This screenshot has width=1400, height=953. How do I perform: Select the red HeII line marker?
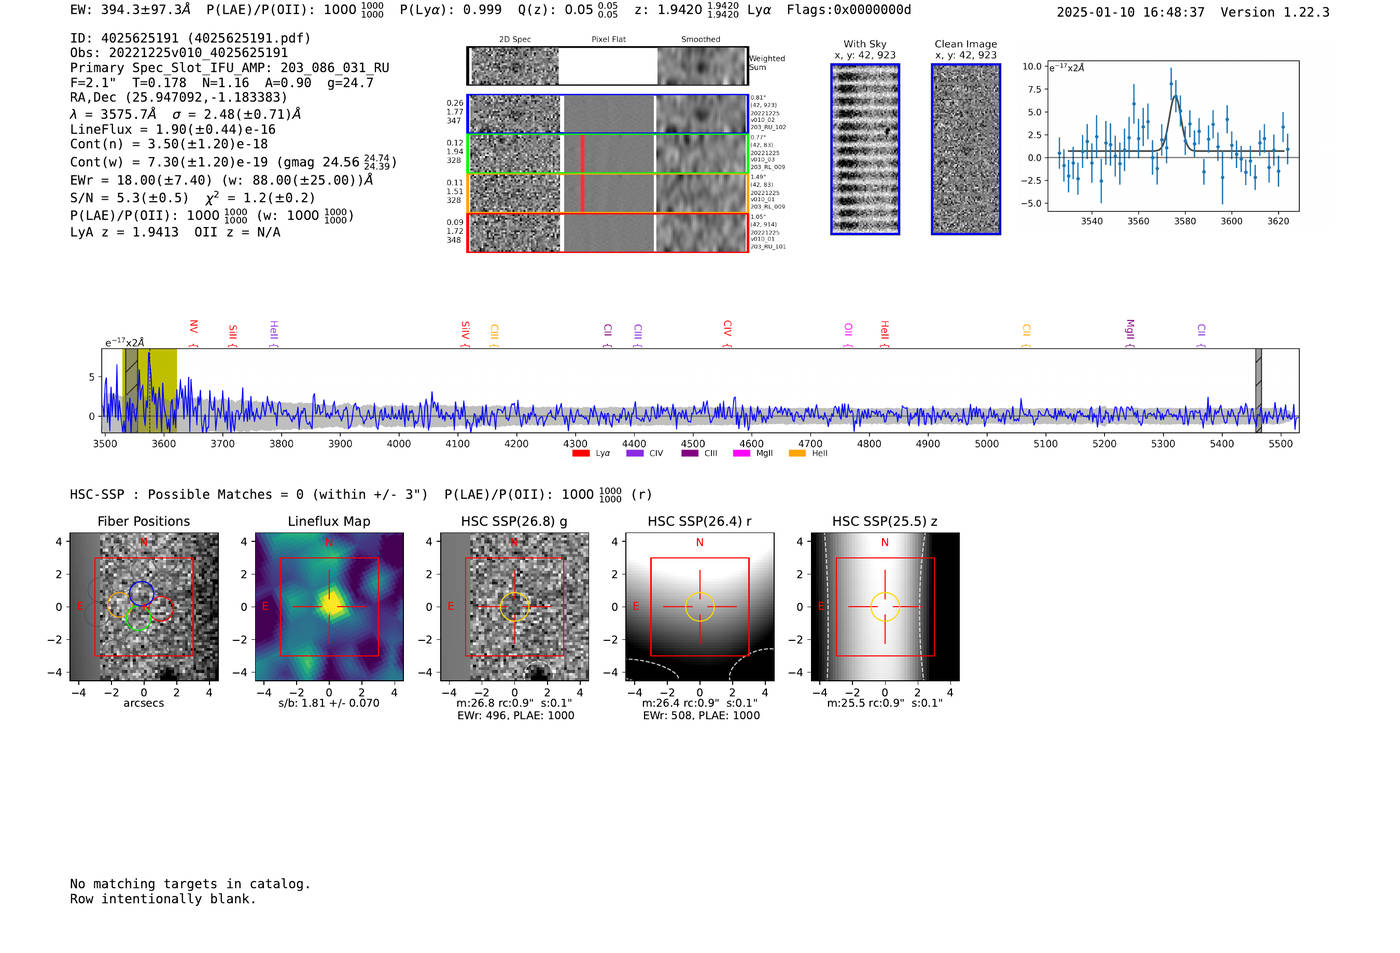click(884, 334)
